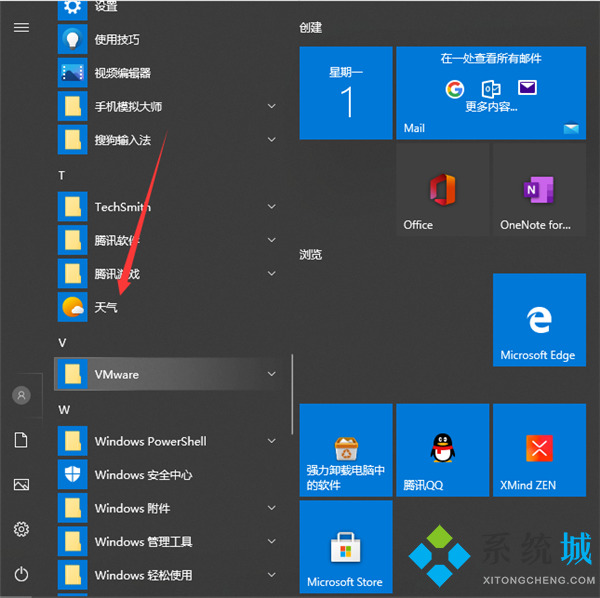
Task: Expand the Windows PowerShell folder chevron
Action: pos(272,441)
